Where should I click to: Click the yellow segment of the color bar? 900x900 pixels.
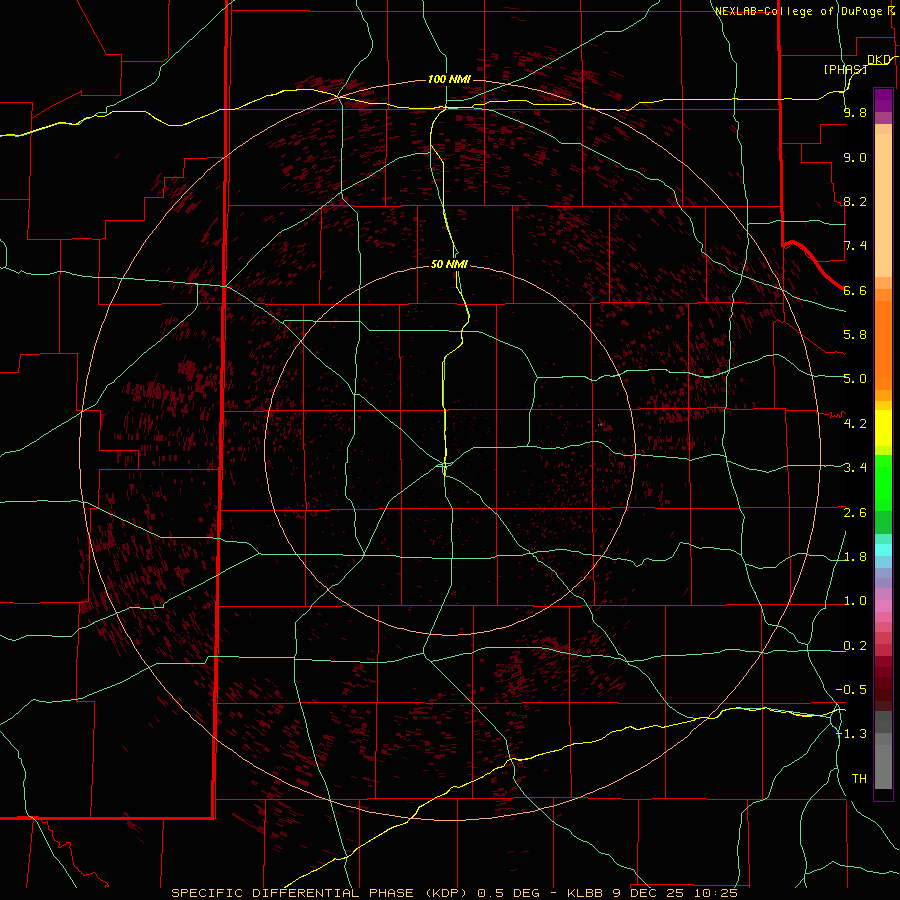click(x=883, y=428)
